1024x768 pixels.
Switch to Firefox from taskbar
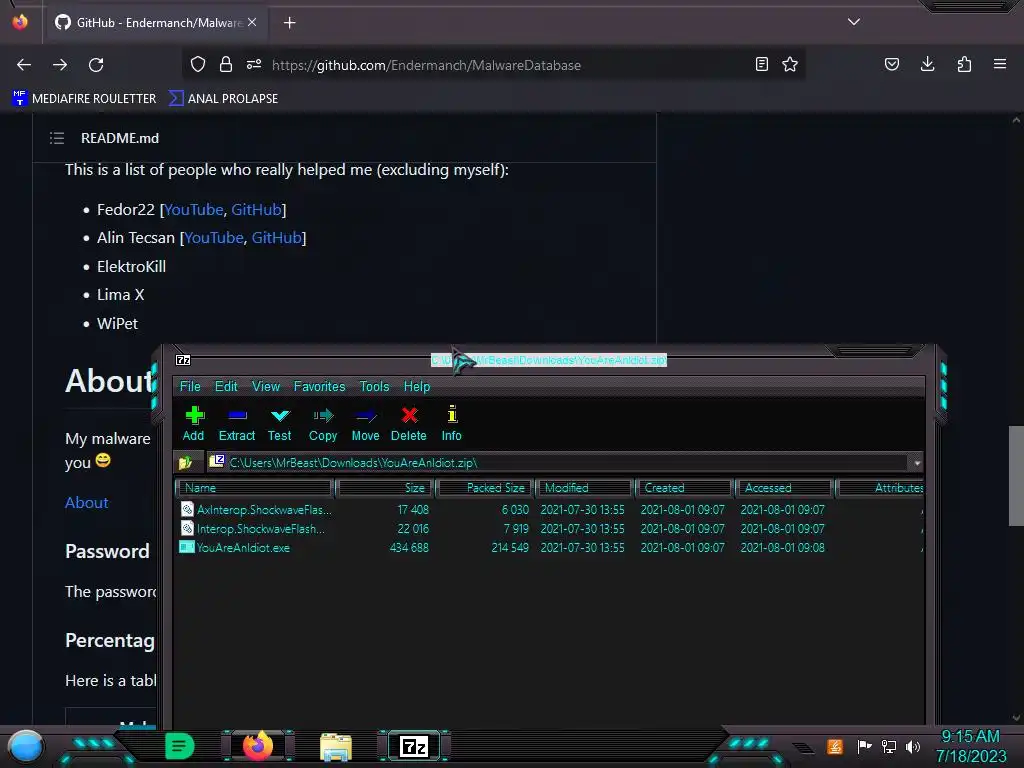pyautogui.click(x=258, y=746)
